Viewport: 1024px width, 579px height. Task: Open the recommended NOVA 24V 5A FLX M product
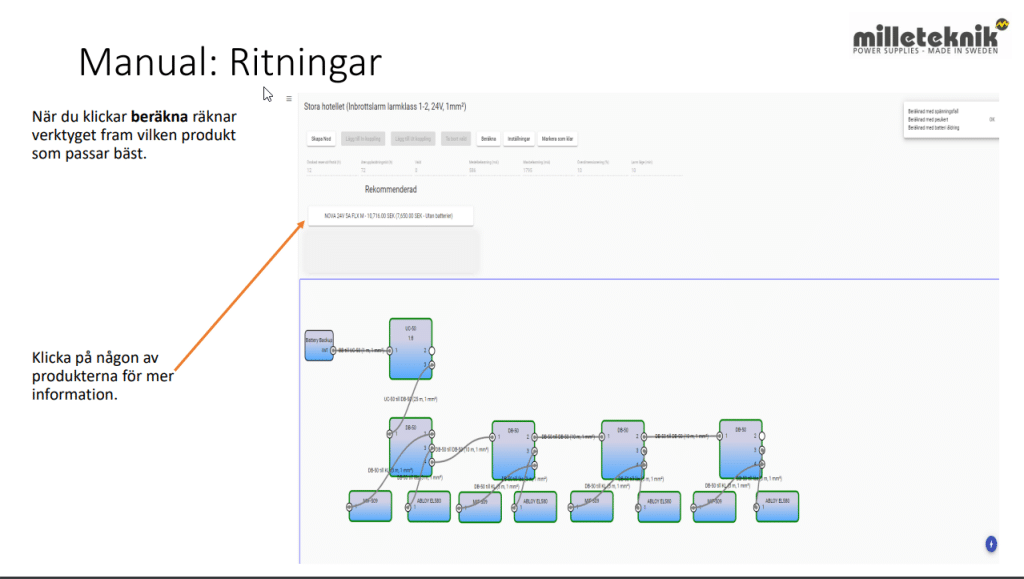pyautogui.click(x=390, y=215)
